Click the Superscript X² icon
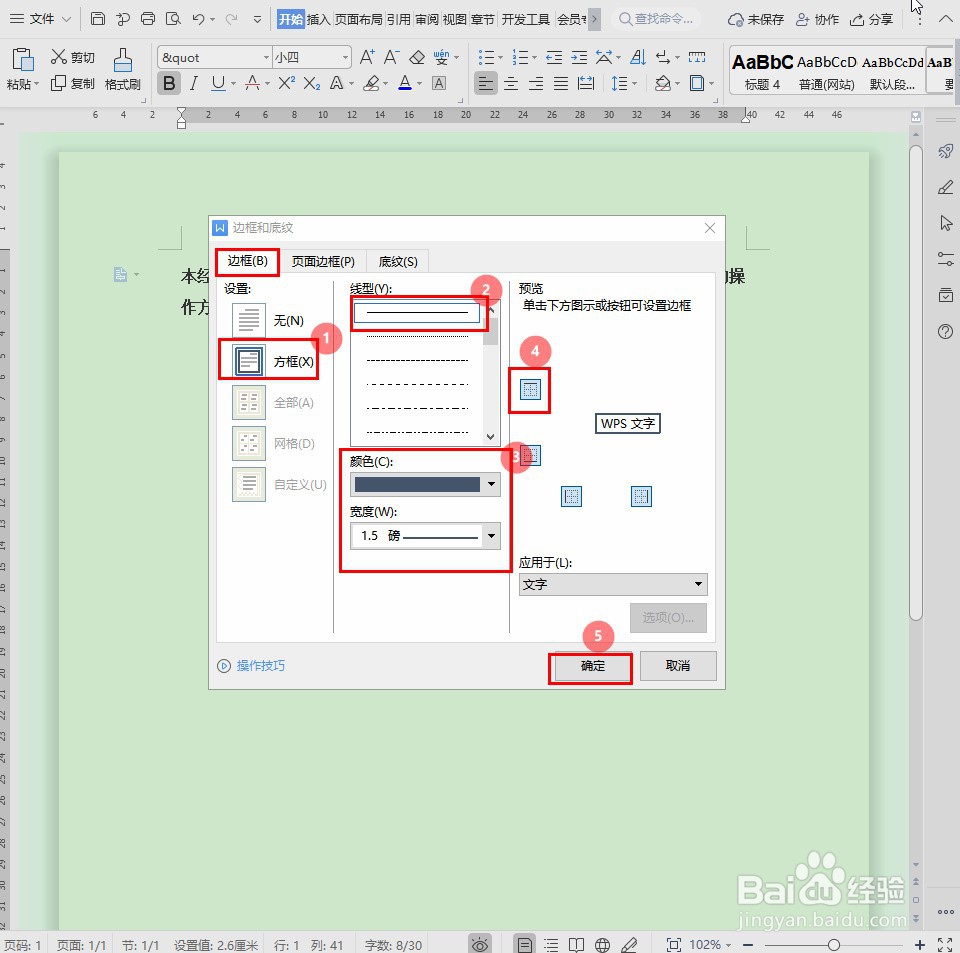960x953 pixels. click(x=287, y=83)
